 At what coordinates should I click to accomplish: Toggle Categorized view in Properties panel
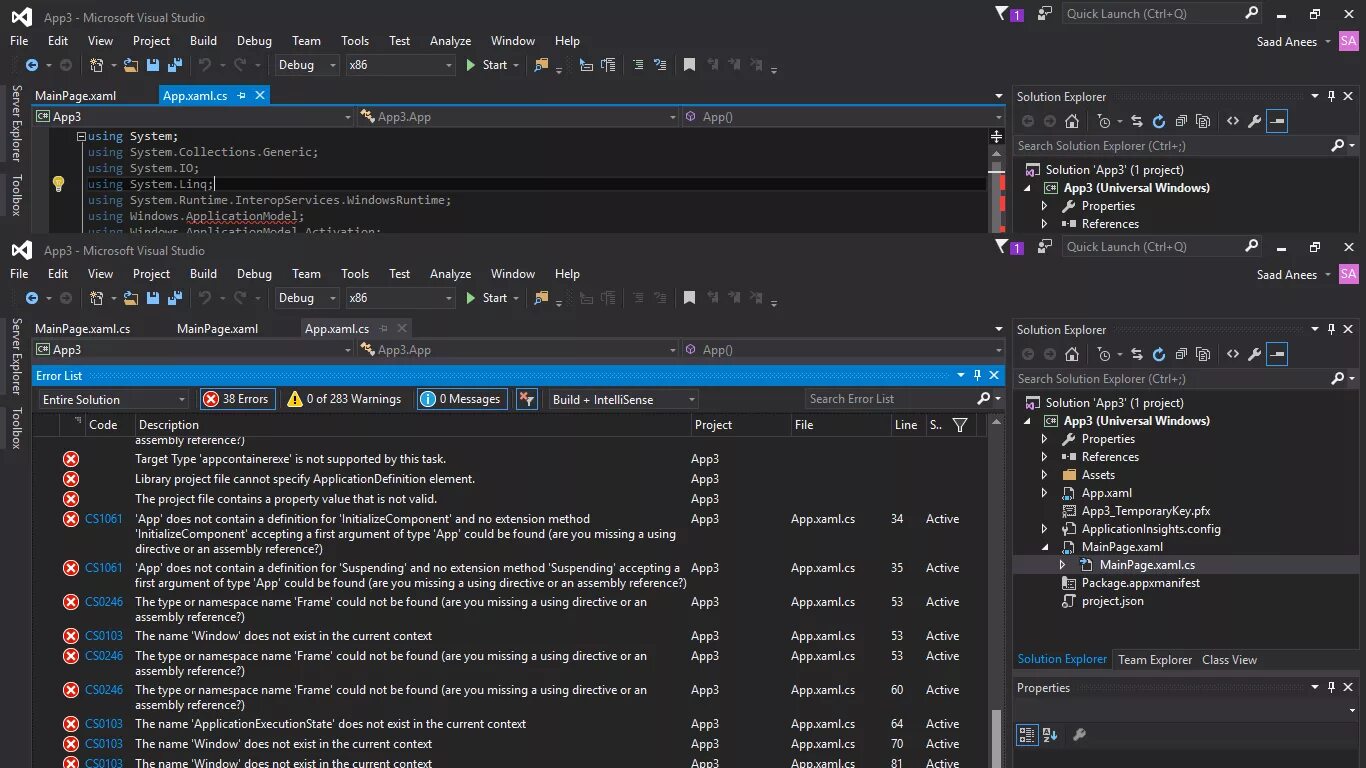(x=1027, y=735)
